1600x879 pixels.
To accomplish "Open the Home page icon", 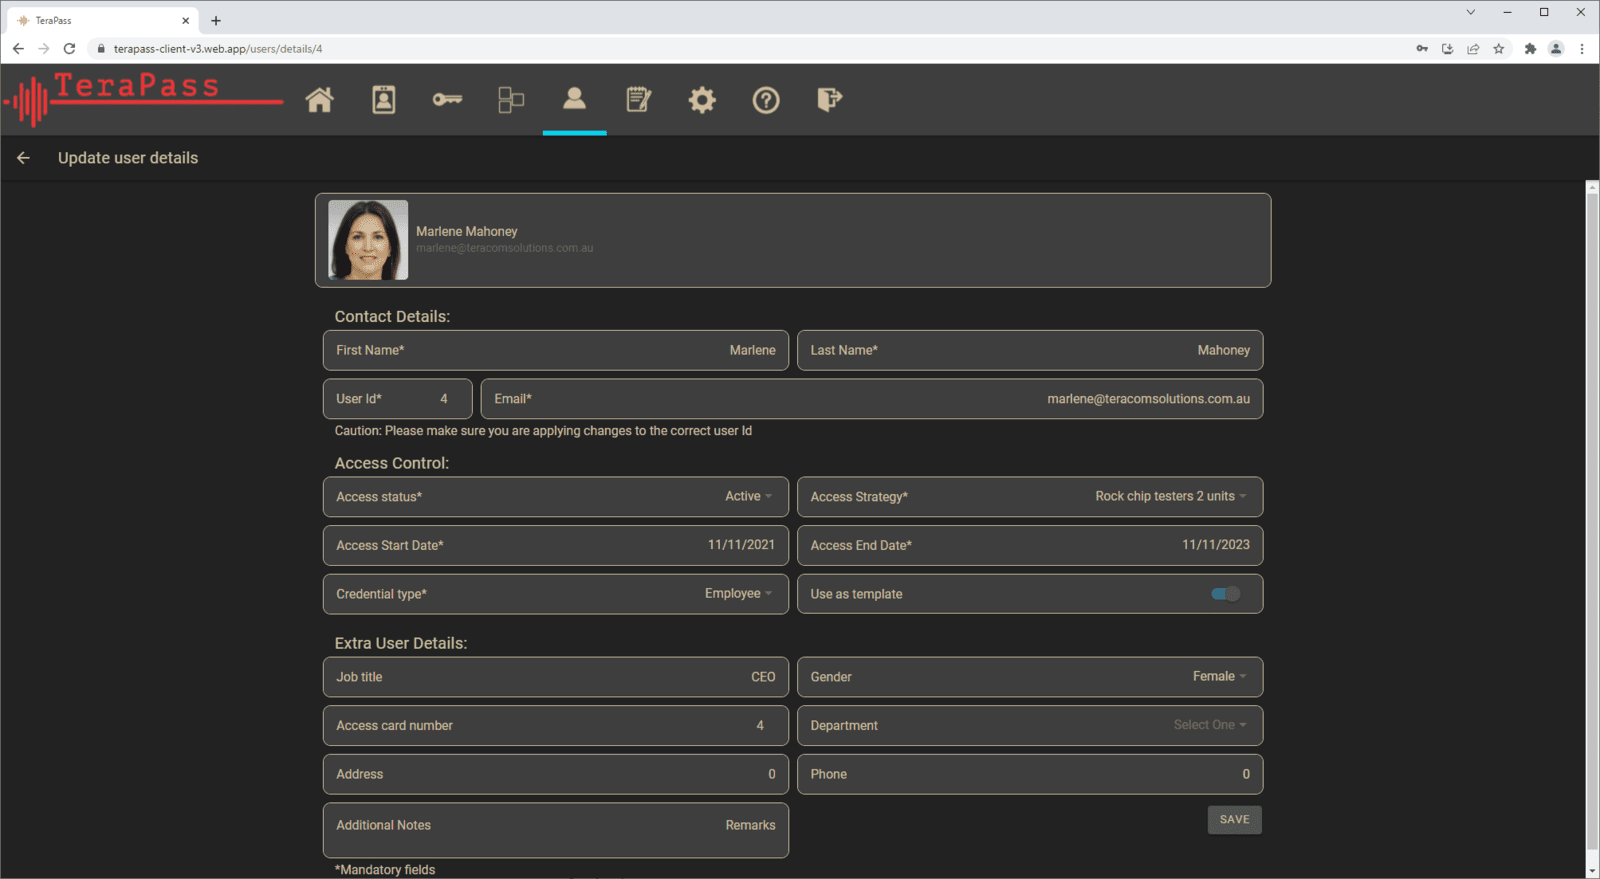I will pos(319,100).
